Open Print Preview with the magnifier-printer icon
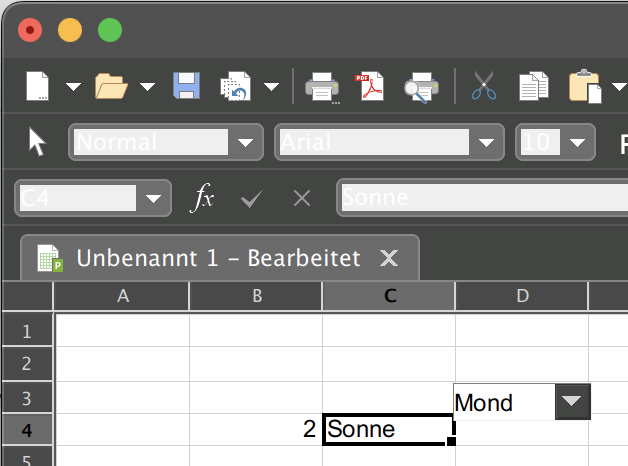 (419, 87)
